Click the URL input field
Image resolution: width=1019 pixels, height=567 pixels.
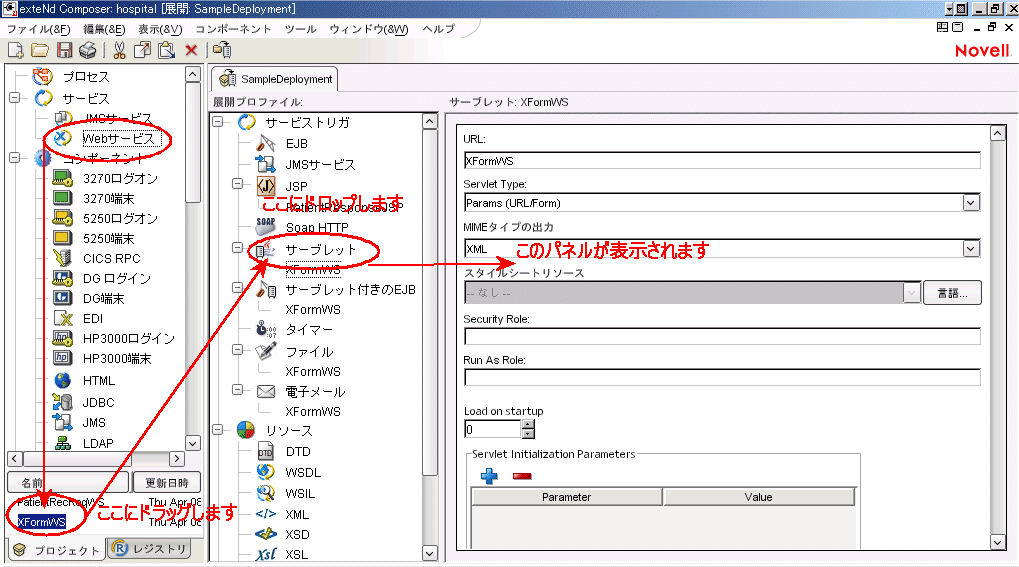click(722, 161)
